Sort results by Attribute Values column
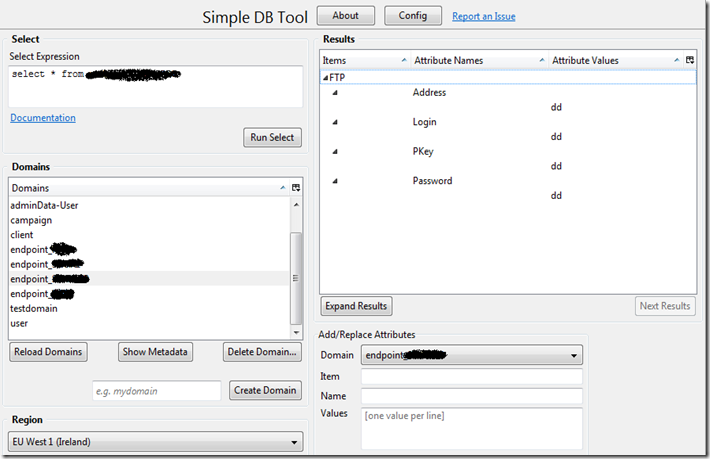 pyautogui.click(x=616, y=61)
